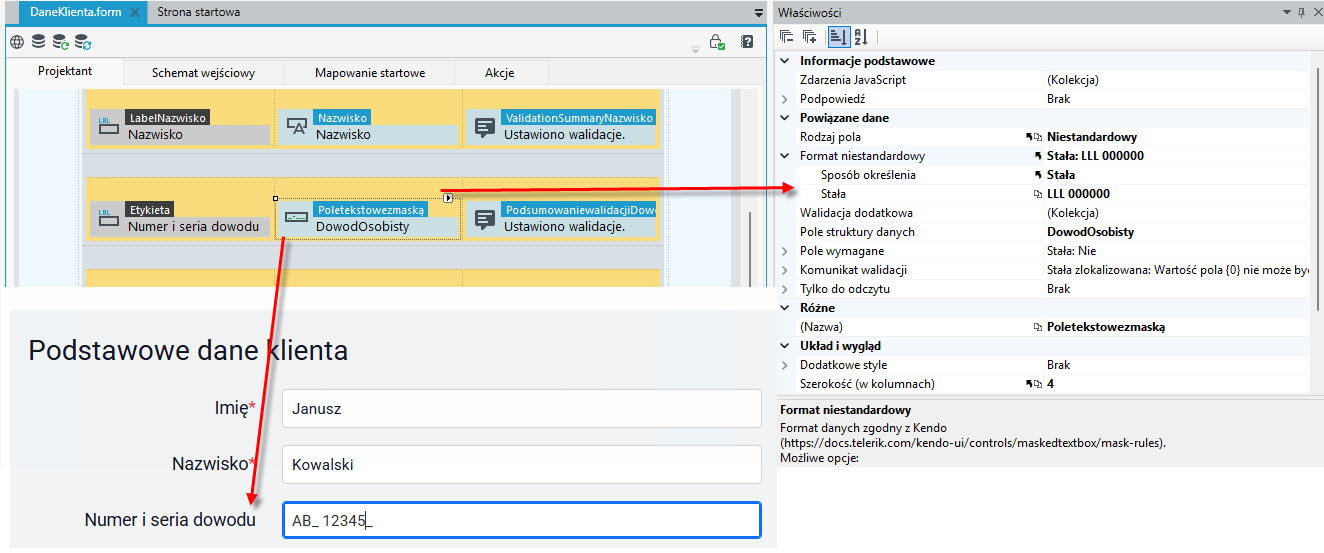Select Zdarzenia JavaScript (Kolekcja) value

[1074, 80]
